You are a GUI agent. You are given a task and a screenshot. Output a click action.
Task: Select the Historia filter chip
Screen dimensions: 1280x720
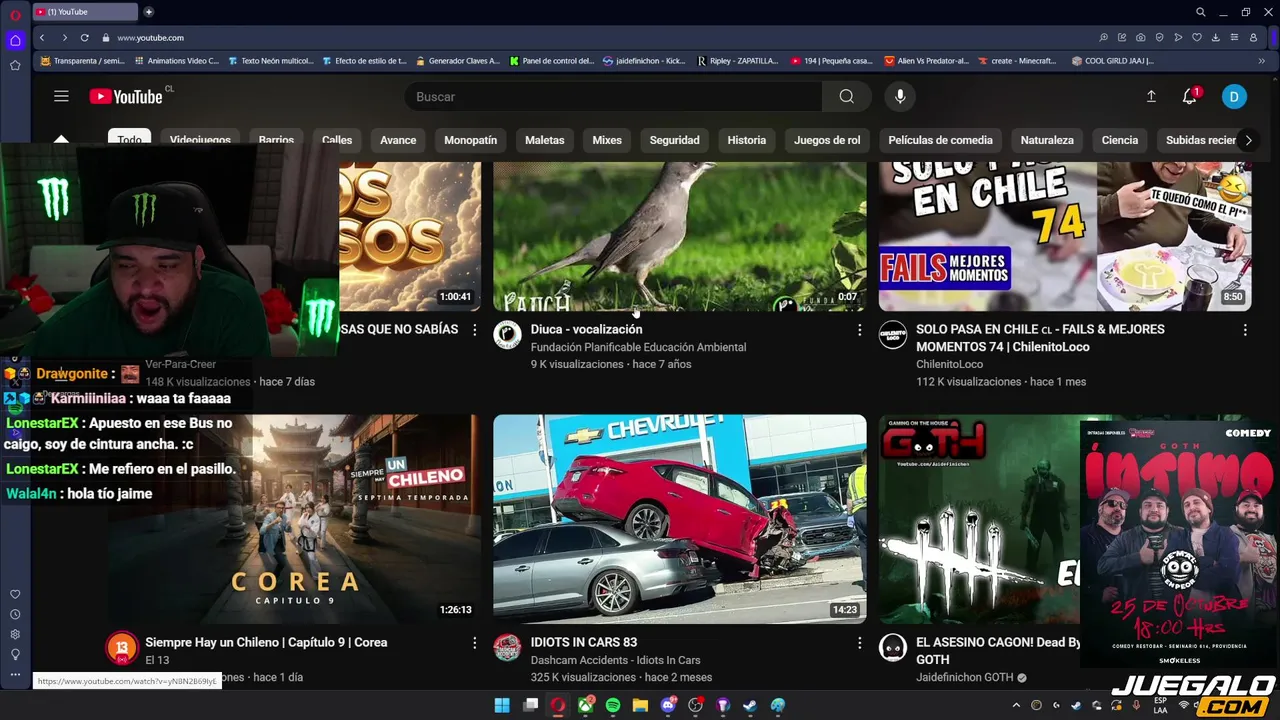point(747,140)
